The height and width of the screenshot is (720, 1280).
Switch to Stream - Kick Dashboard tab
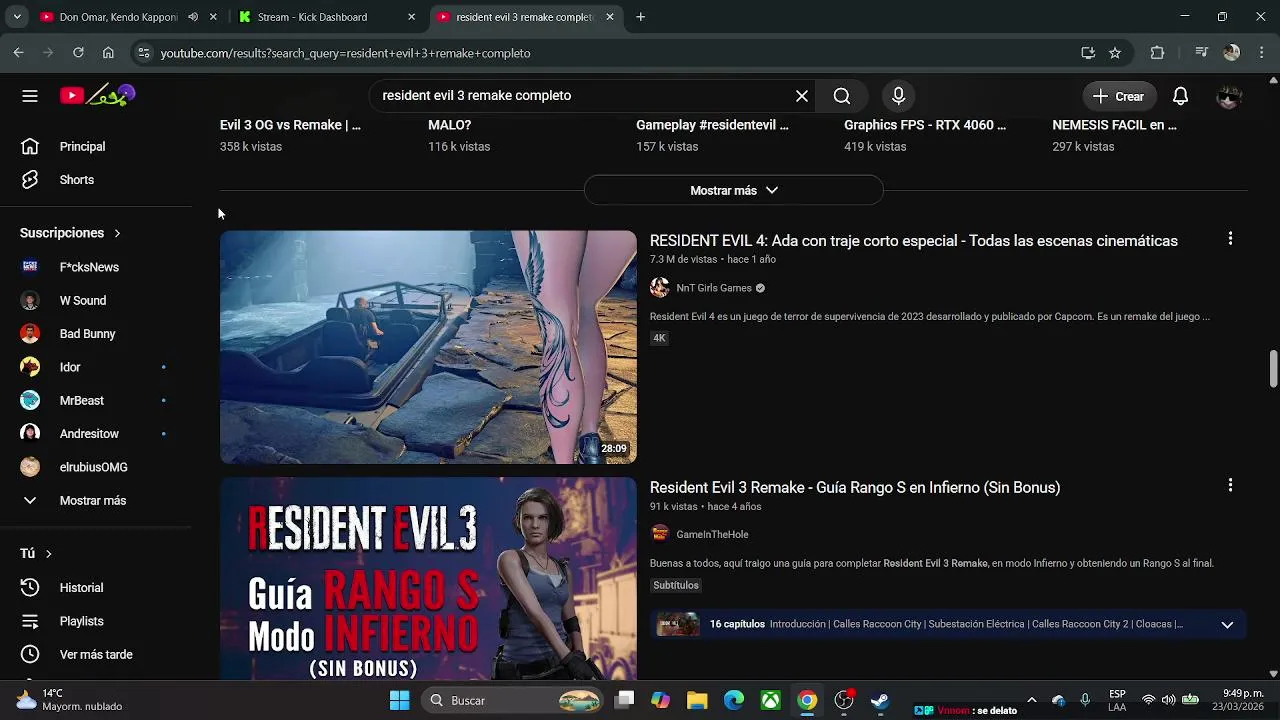tap(312, 17)
